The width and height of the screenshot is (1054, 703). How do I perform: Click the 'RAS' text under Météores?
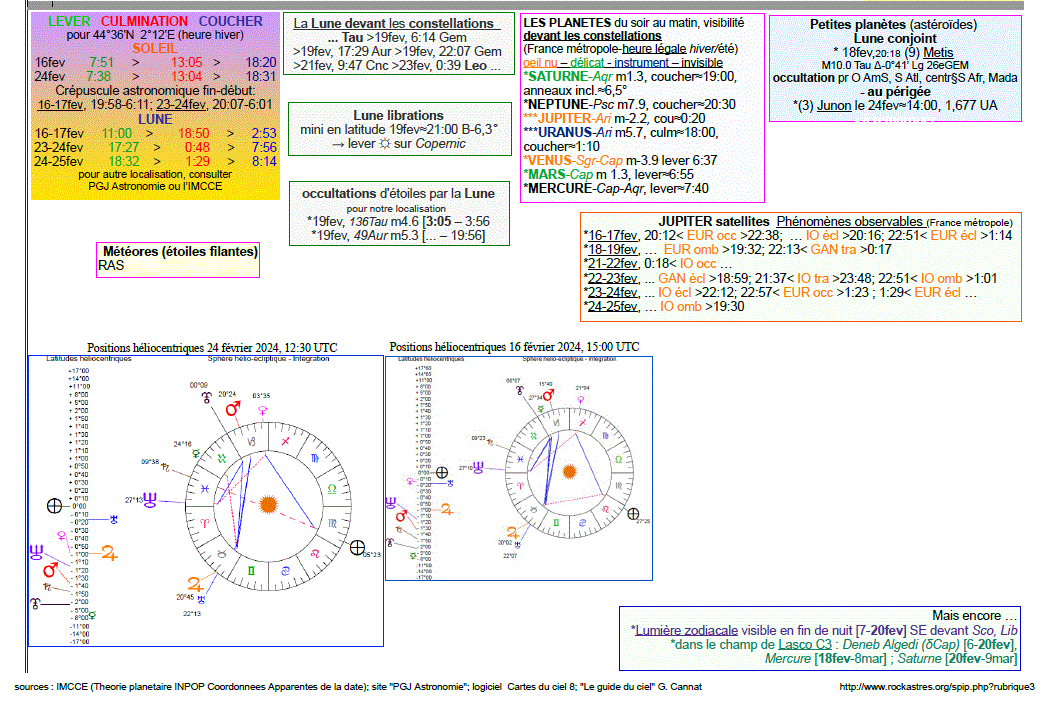coord(111,265)
